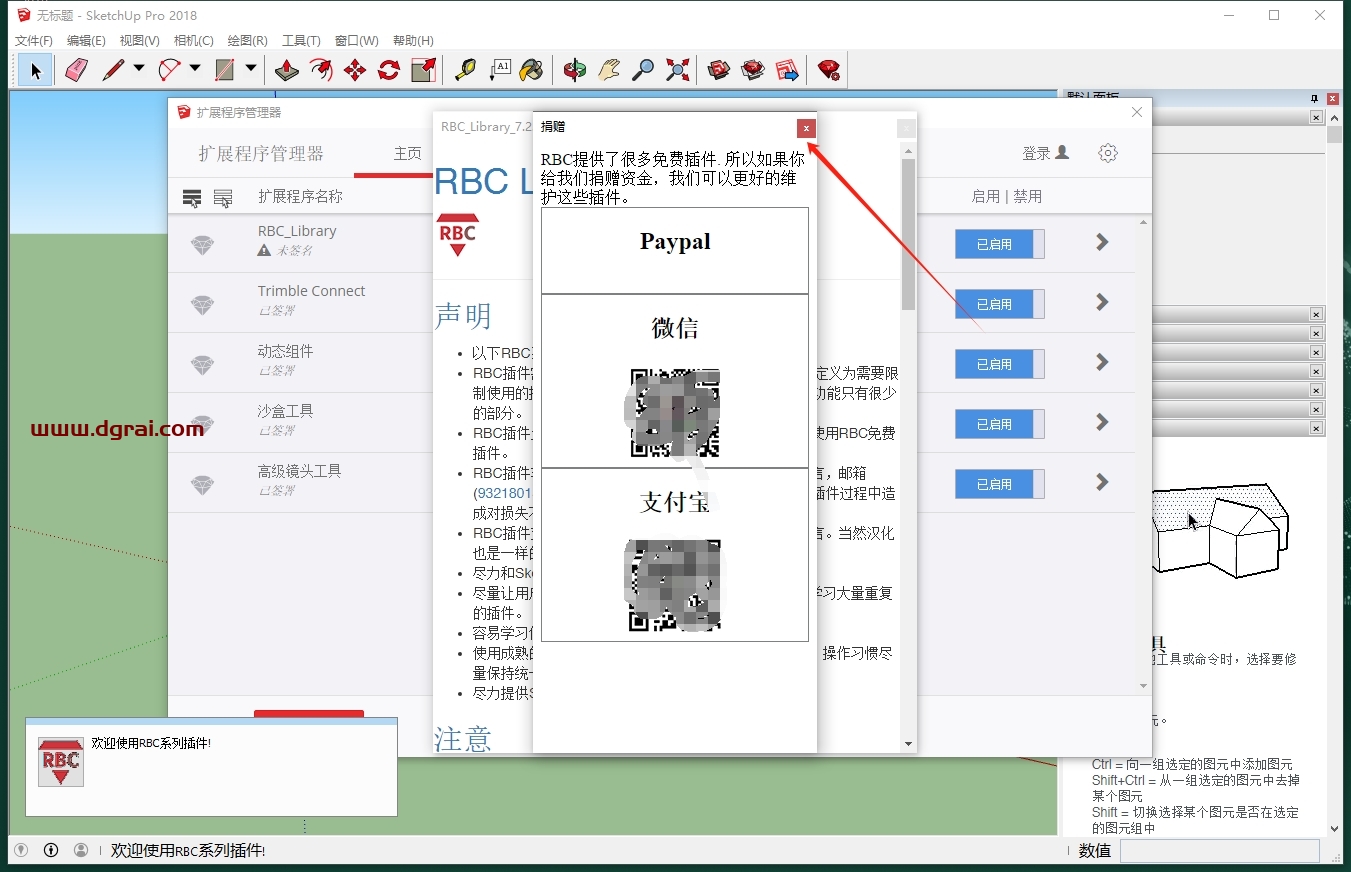Click RBC logo in welcome popup
The height and width of the screenshot is (872, 1351).
point(61,762)
